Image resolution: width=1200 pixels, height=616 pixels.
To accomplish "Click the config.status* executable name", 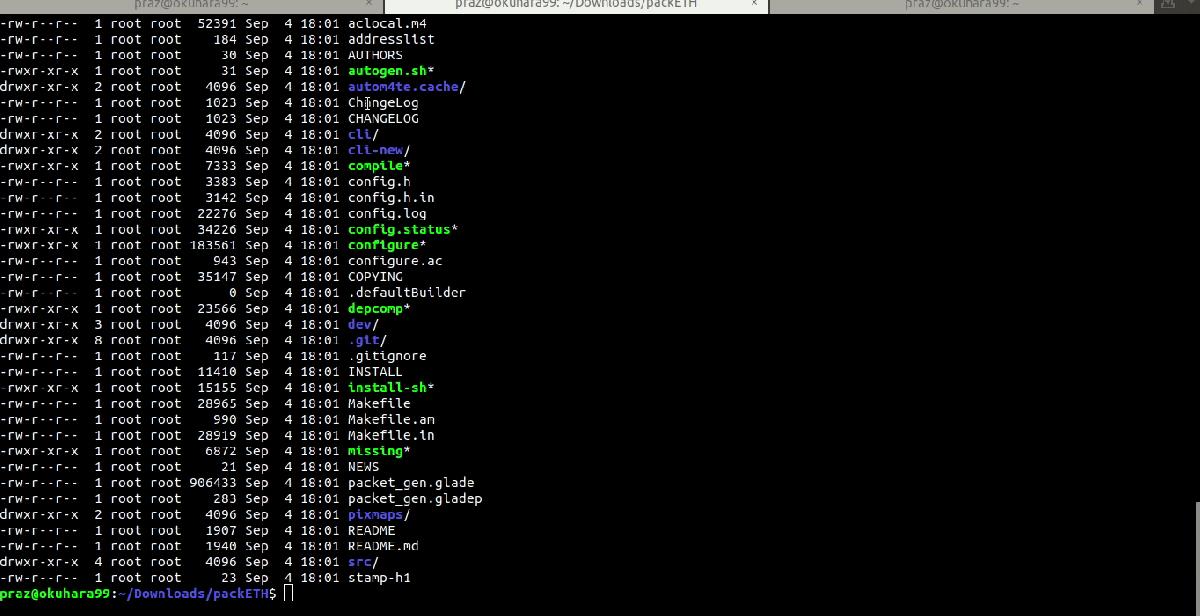I will coord(403,229).
